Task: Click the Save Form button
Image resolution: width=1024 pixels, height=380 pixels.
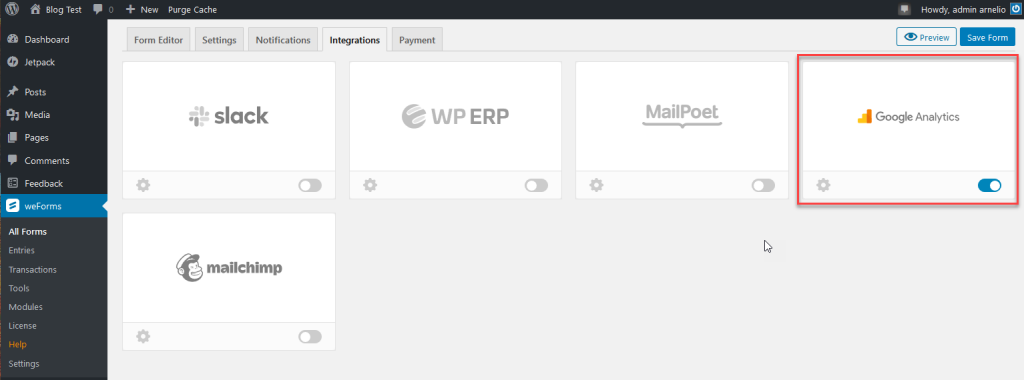Action: tap(987, 37)
